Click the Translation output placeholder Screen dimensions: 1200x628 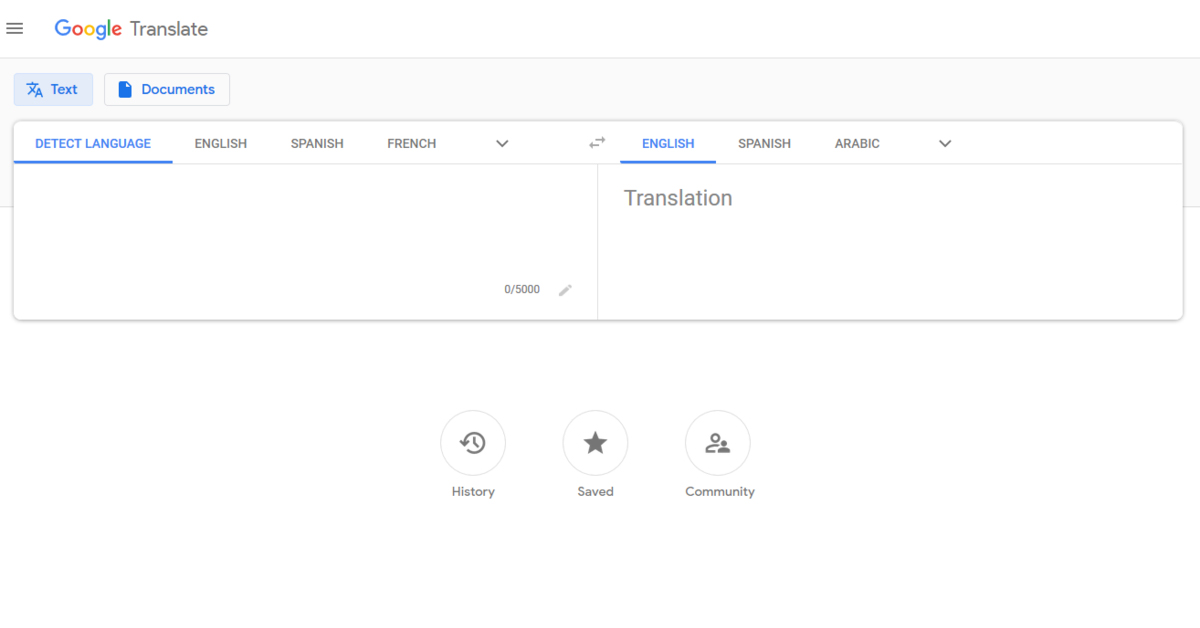click(678, 198)
